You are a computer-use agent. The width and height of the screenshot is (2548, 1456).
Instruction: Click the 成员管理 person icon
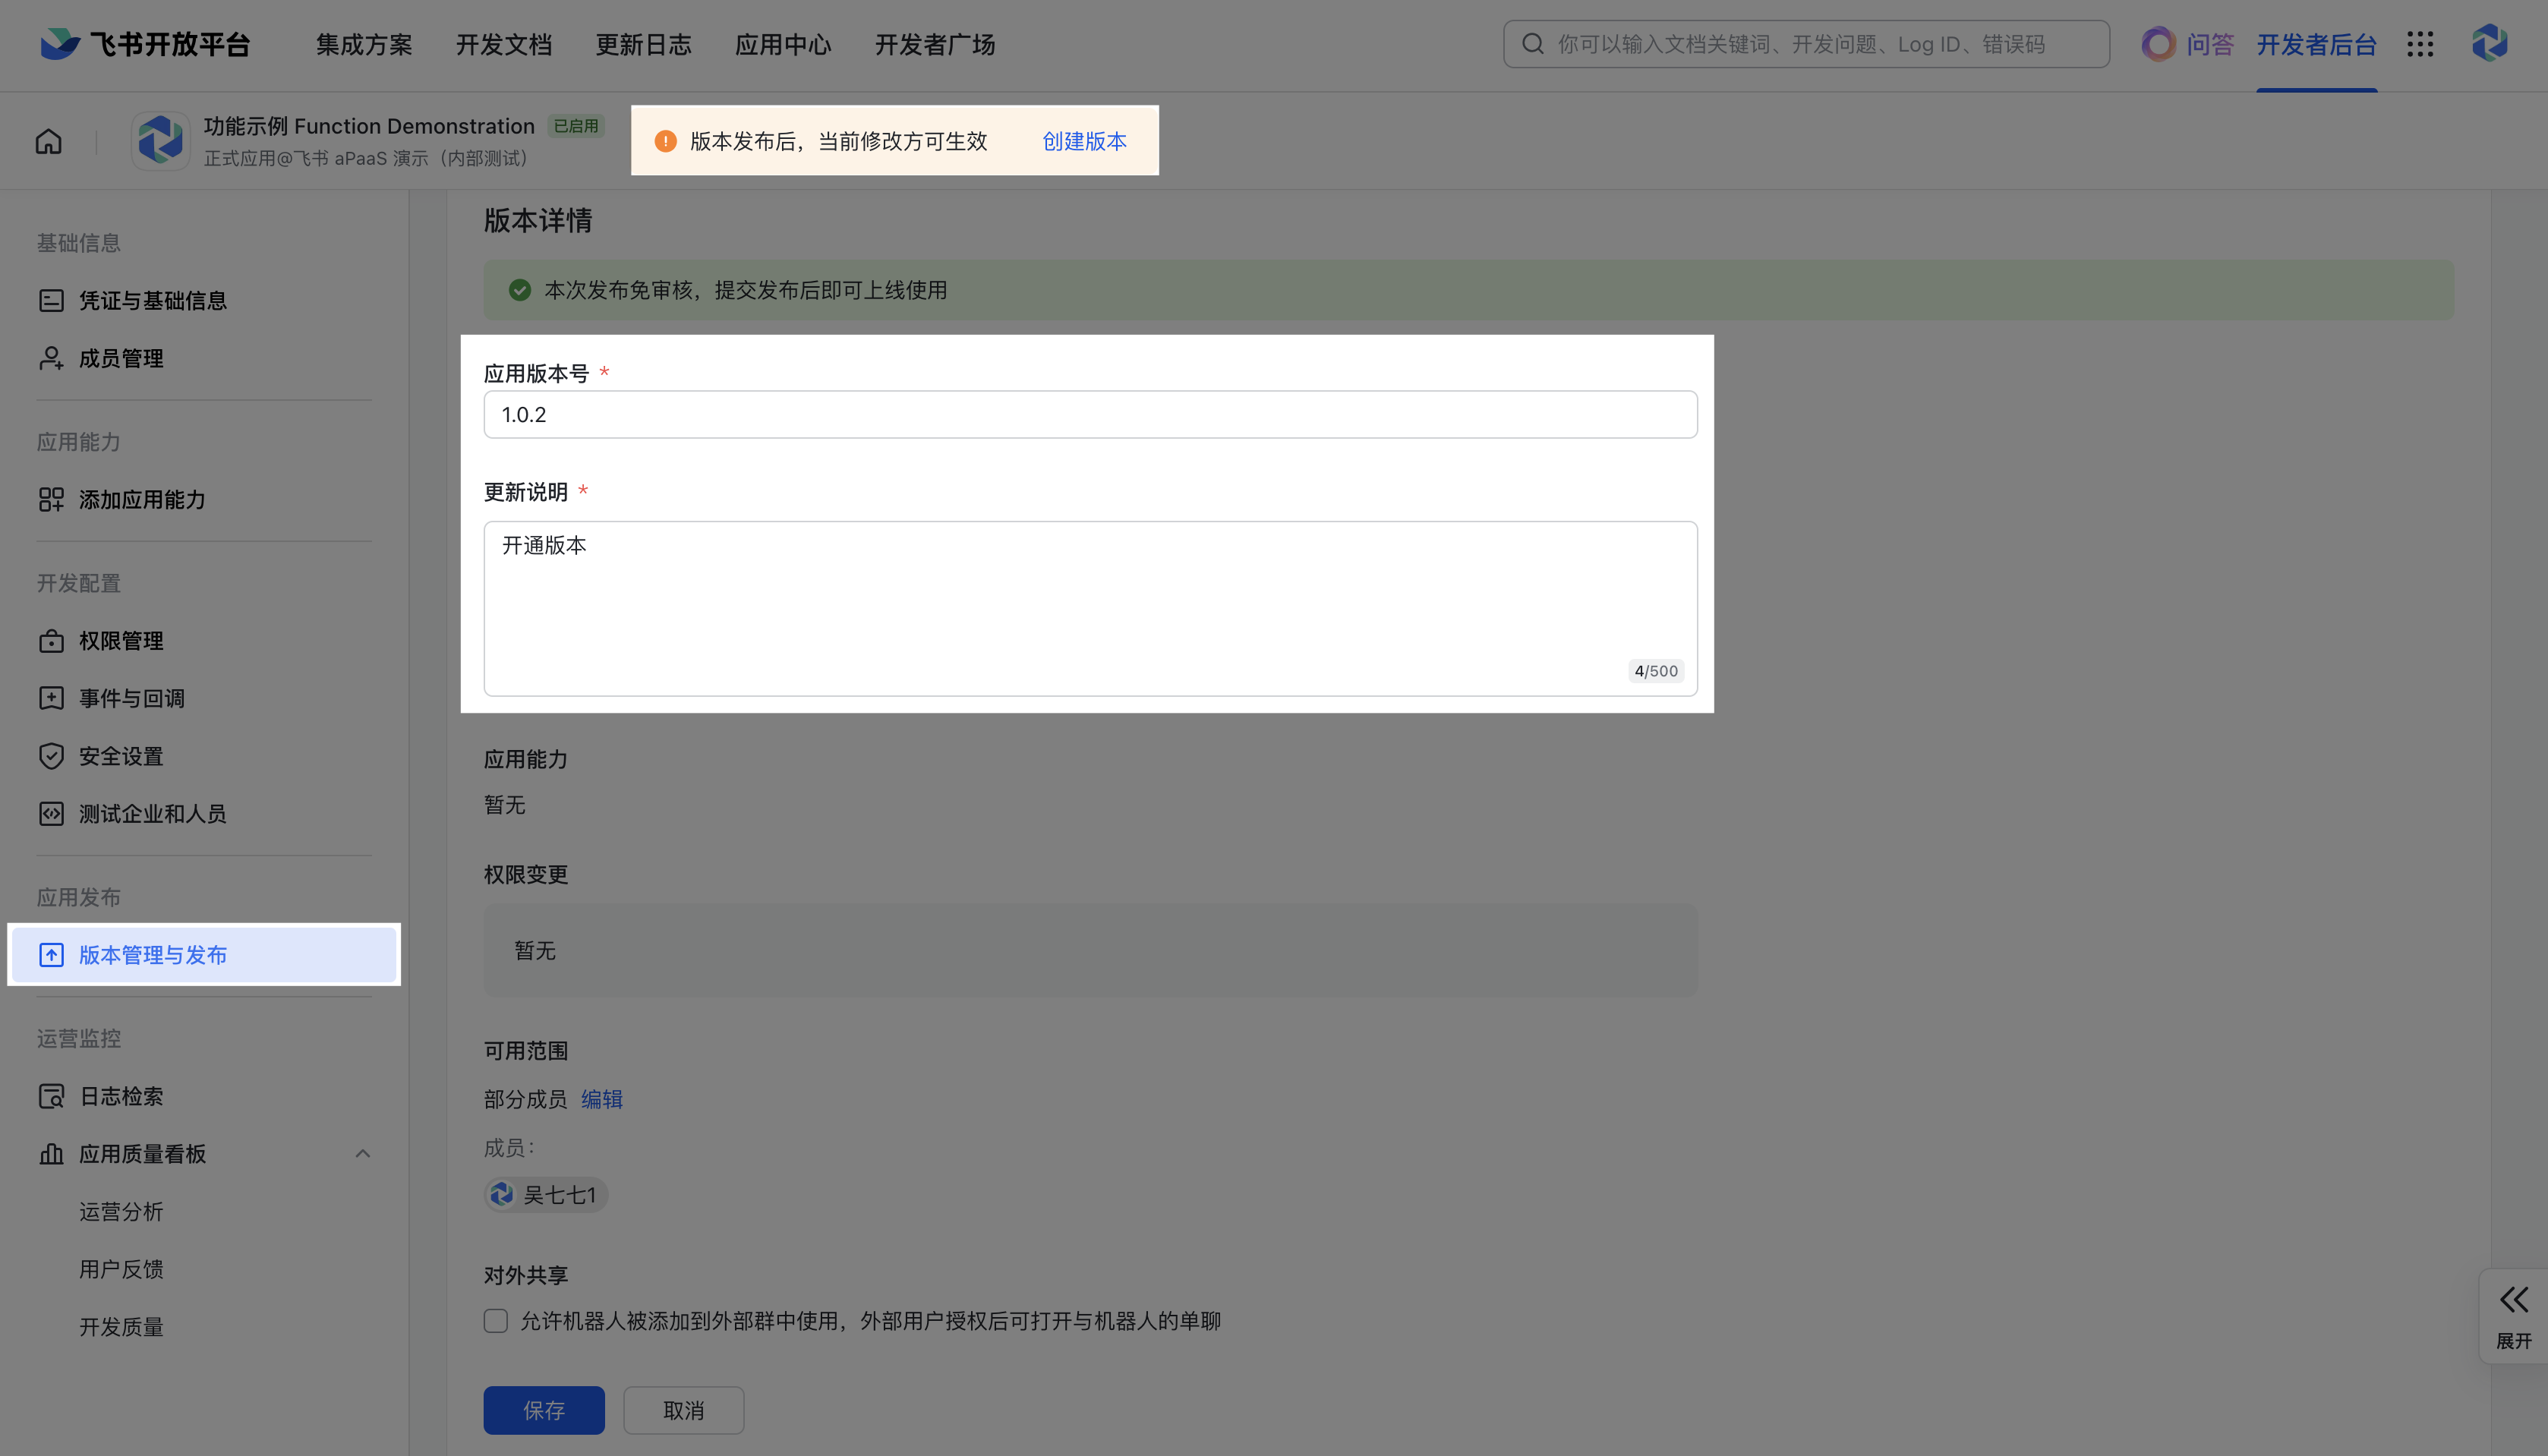[51, 358]
